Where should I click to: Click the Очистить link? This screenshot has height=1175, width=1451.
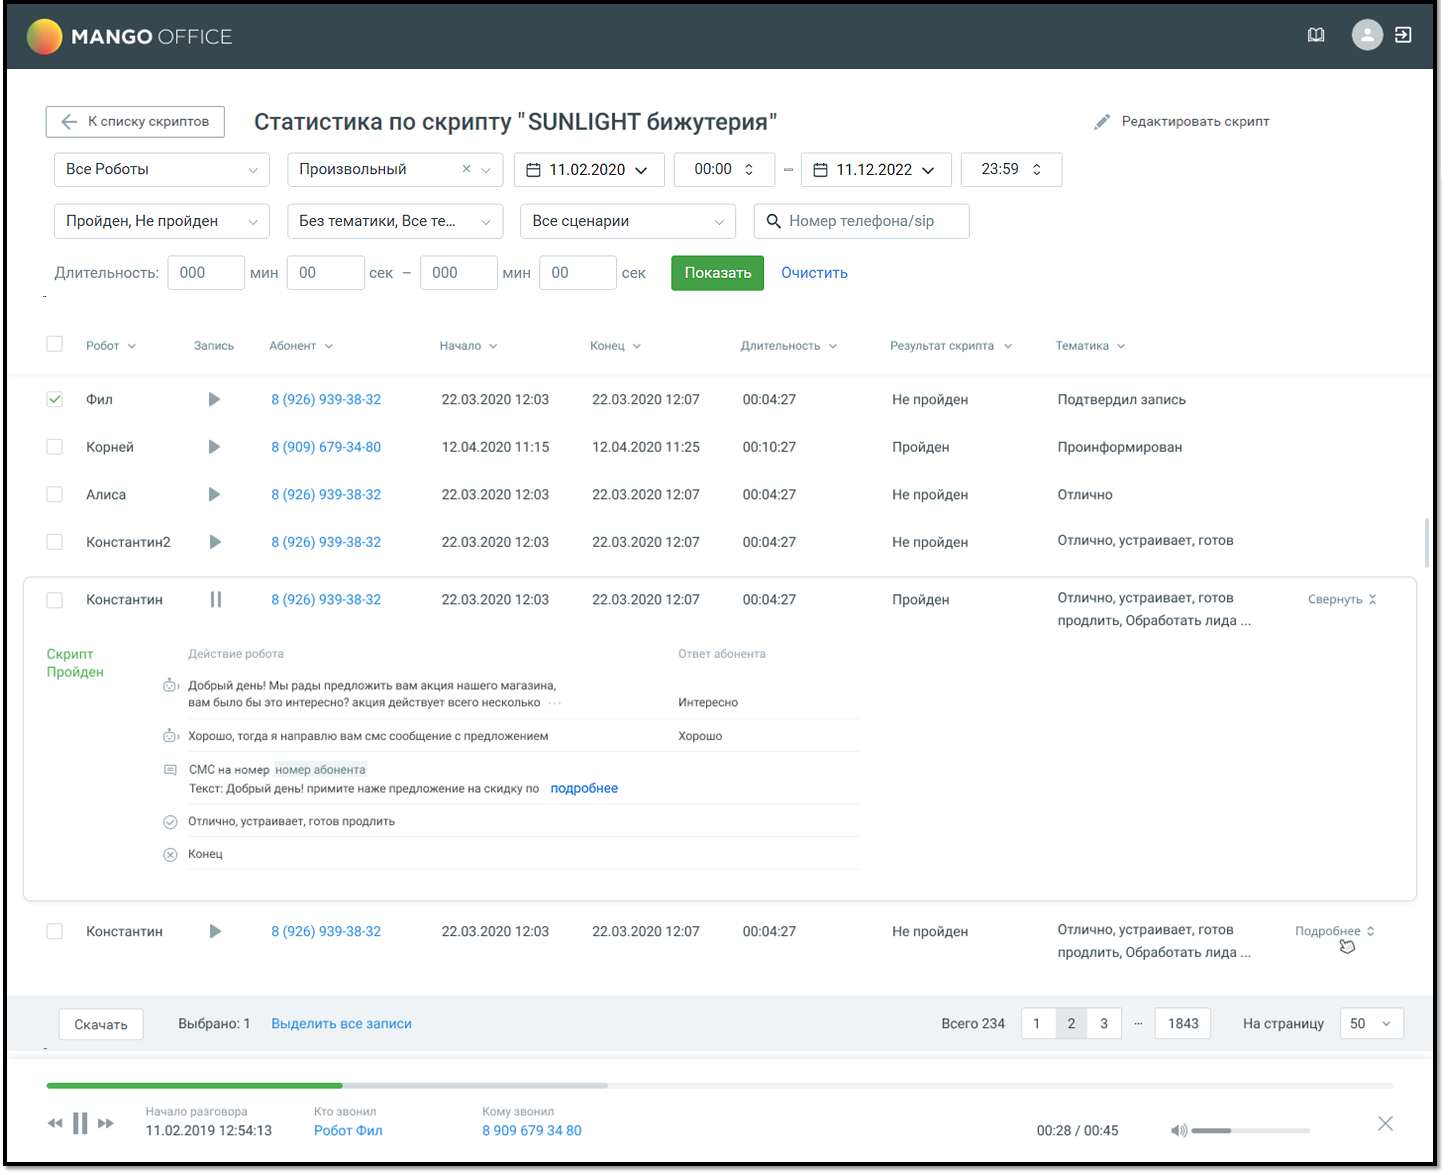(x=814, y=273)
